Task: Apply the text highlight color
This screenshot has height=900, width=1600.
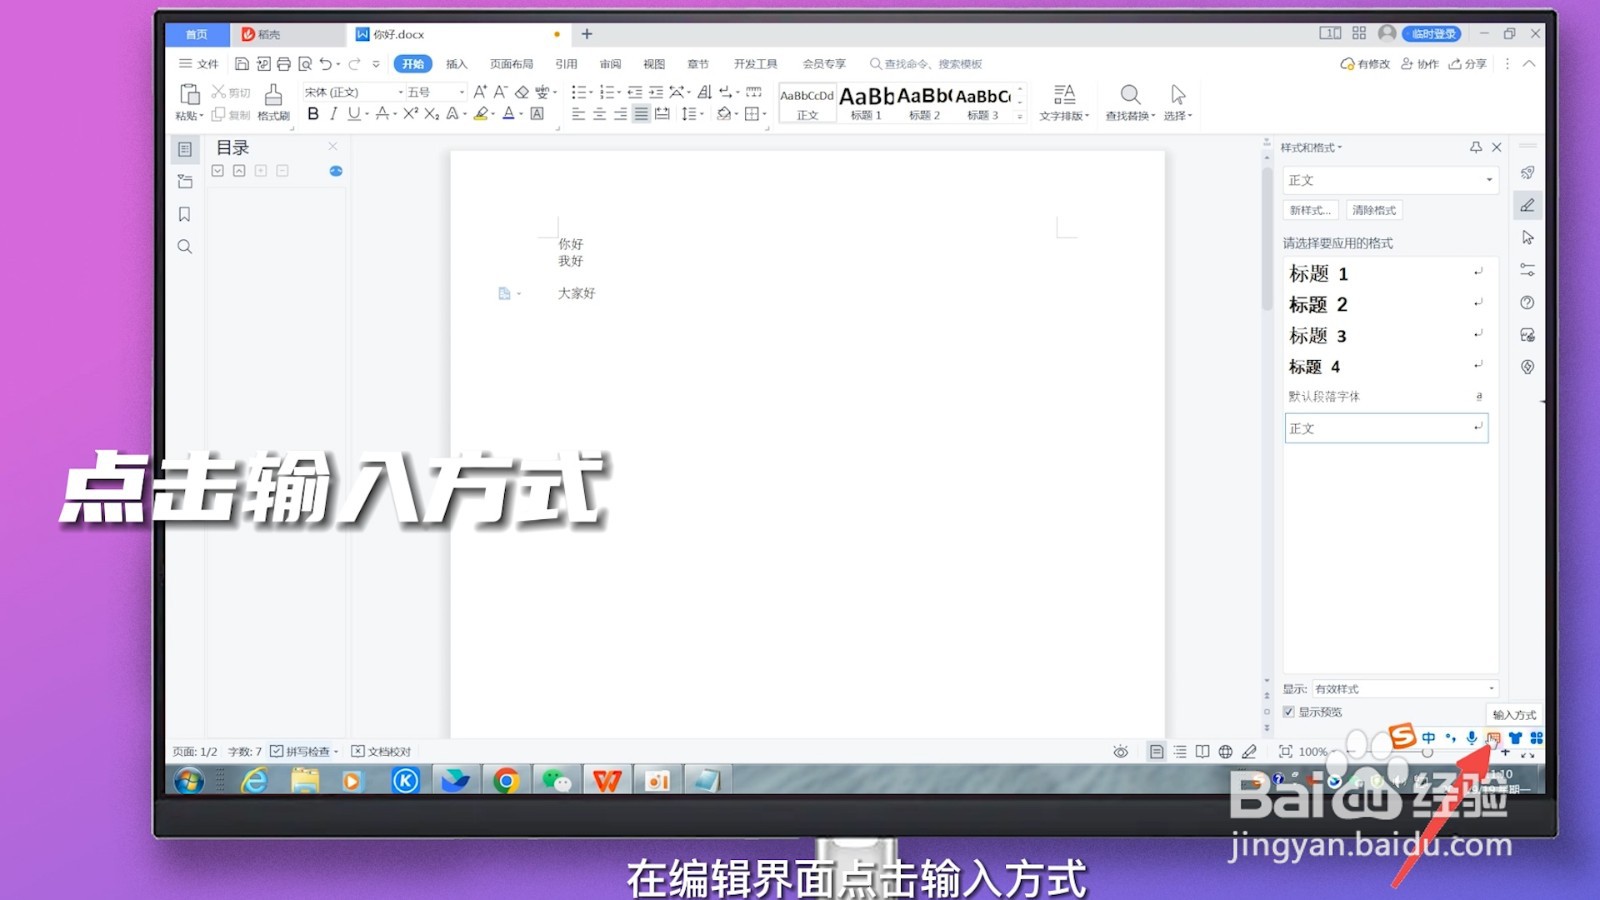Action: (481, 114)
